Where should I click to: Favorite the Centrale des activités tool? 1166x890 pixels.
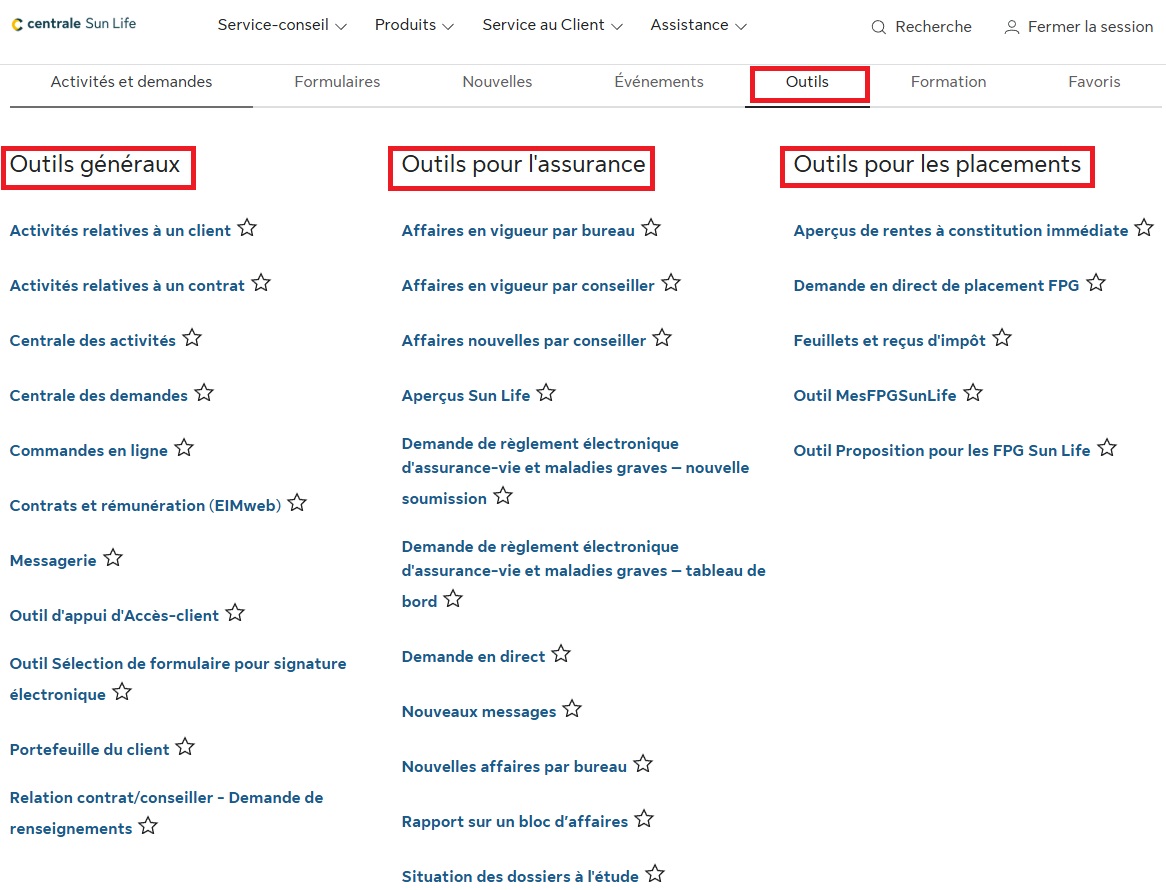pyautogui.click(x=192, y=338)
